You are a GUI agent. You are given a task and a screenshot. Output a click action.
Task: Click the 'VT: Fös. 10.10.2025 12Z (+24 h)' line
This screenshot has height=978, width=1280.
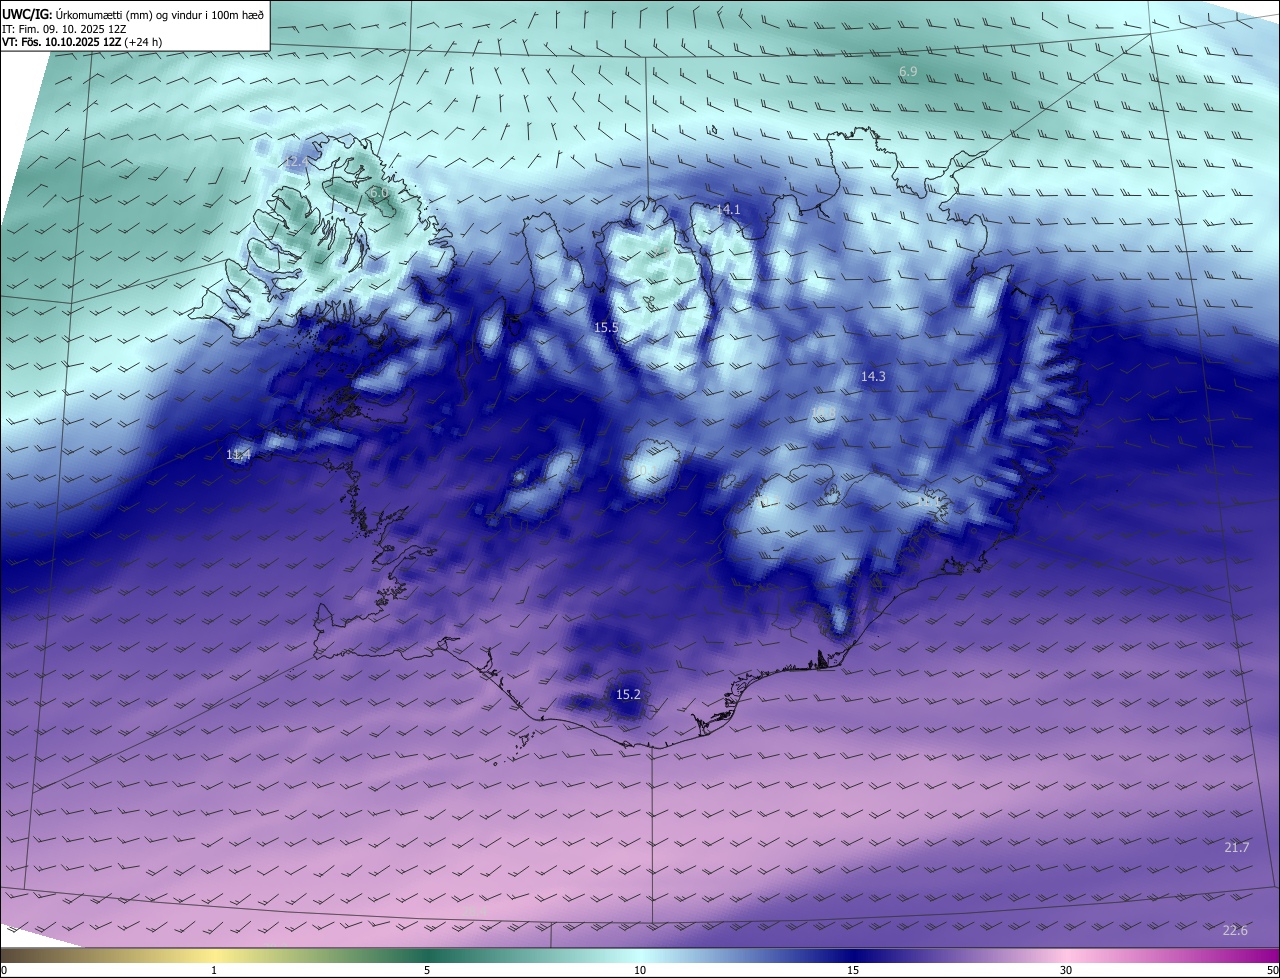pyautogui.click(x=82, y=42)
